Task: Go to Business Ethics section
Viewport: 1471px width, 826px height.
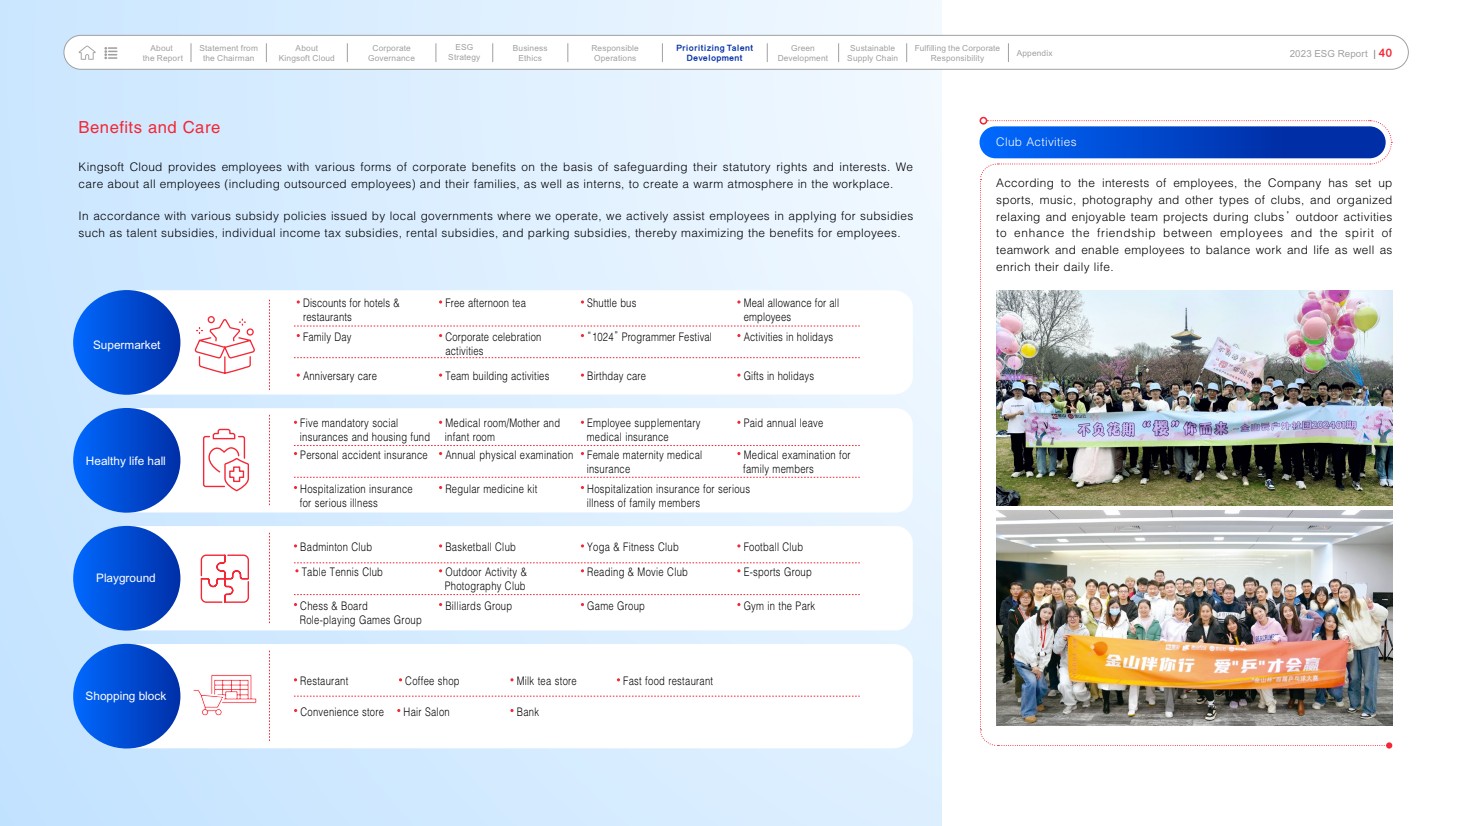Action: [x=530, y=53]
